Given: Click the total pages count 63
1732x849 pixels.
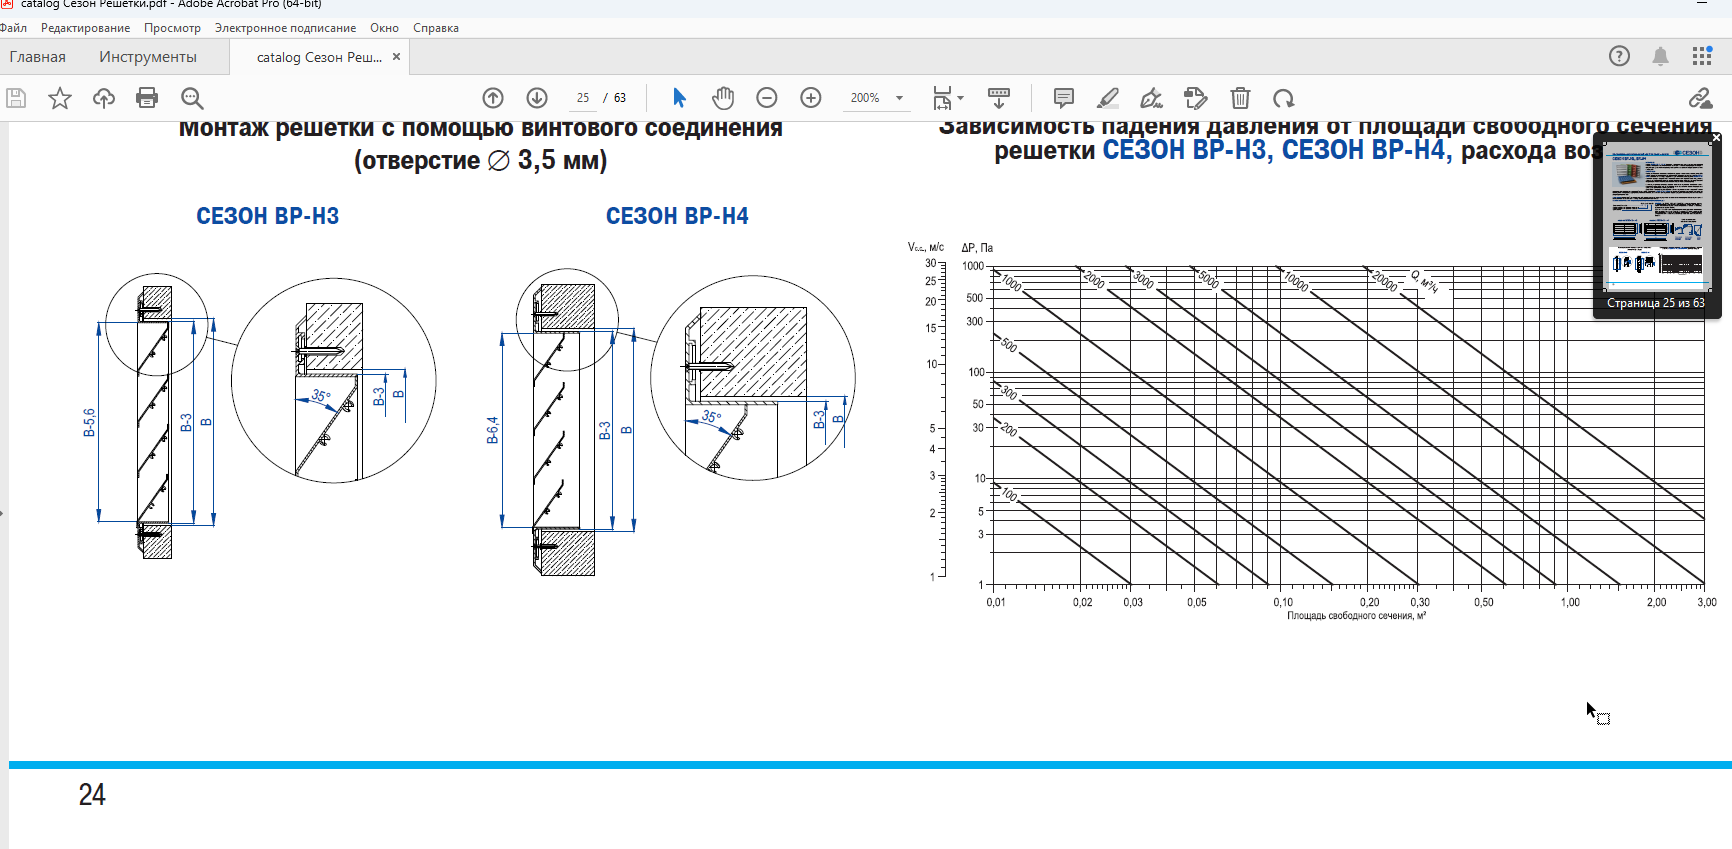Looking at the screenshot, I should (x=620, y=98).
